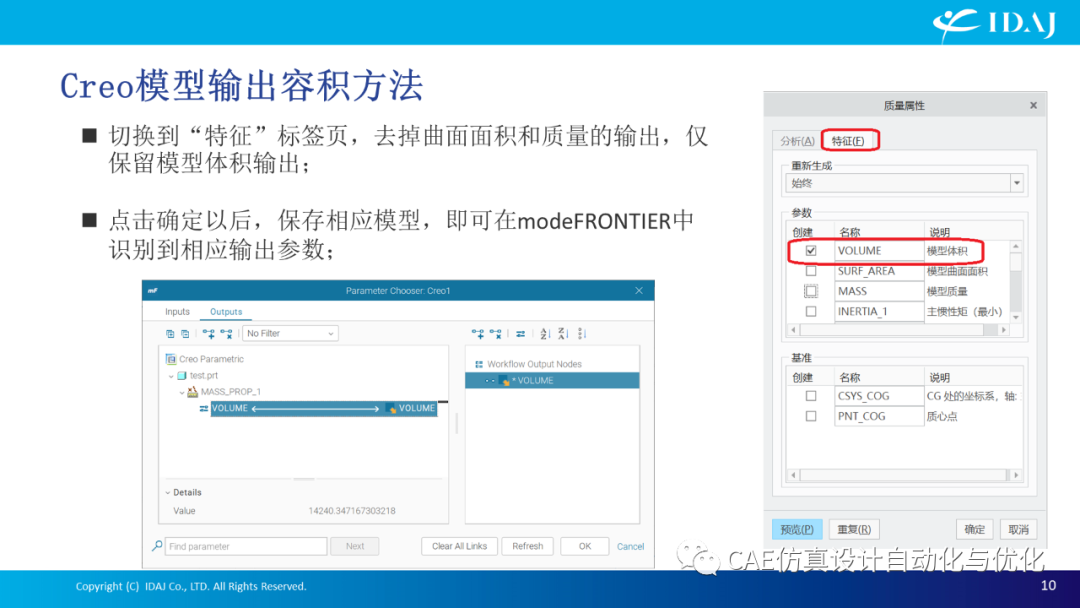Click the remove node icon above Workflow Output Nodes
Screen dimensions: 1080x608
click(x=495, y=333)
